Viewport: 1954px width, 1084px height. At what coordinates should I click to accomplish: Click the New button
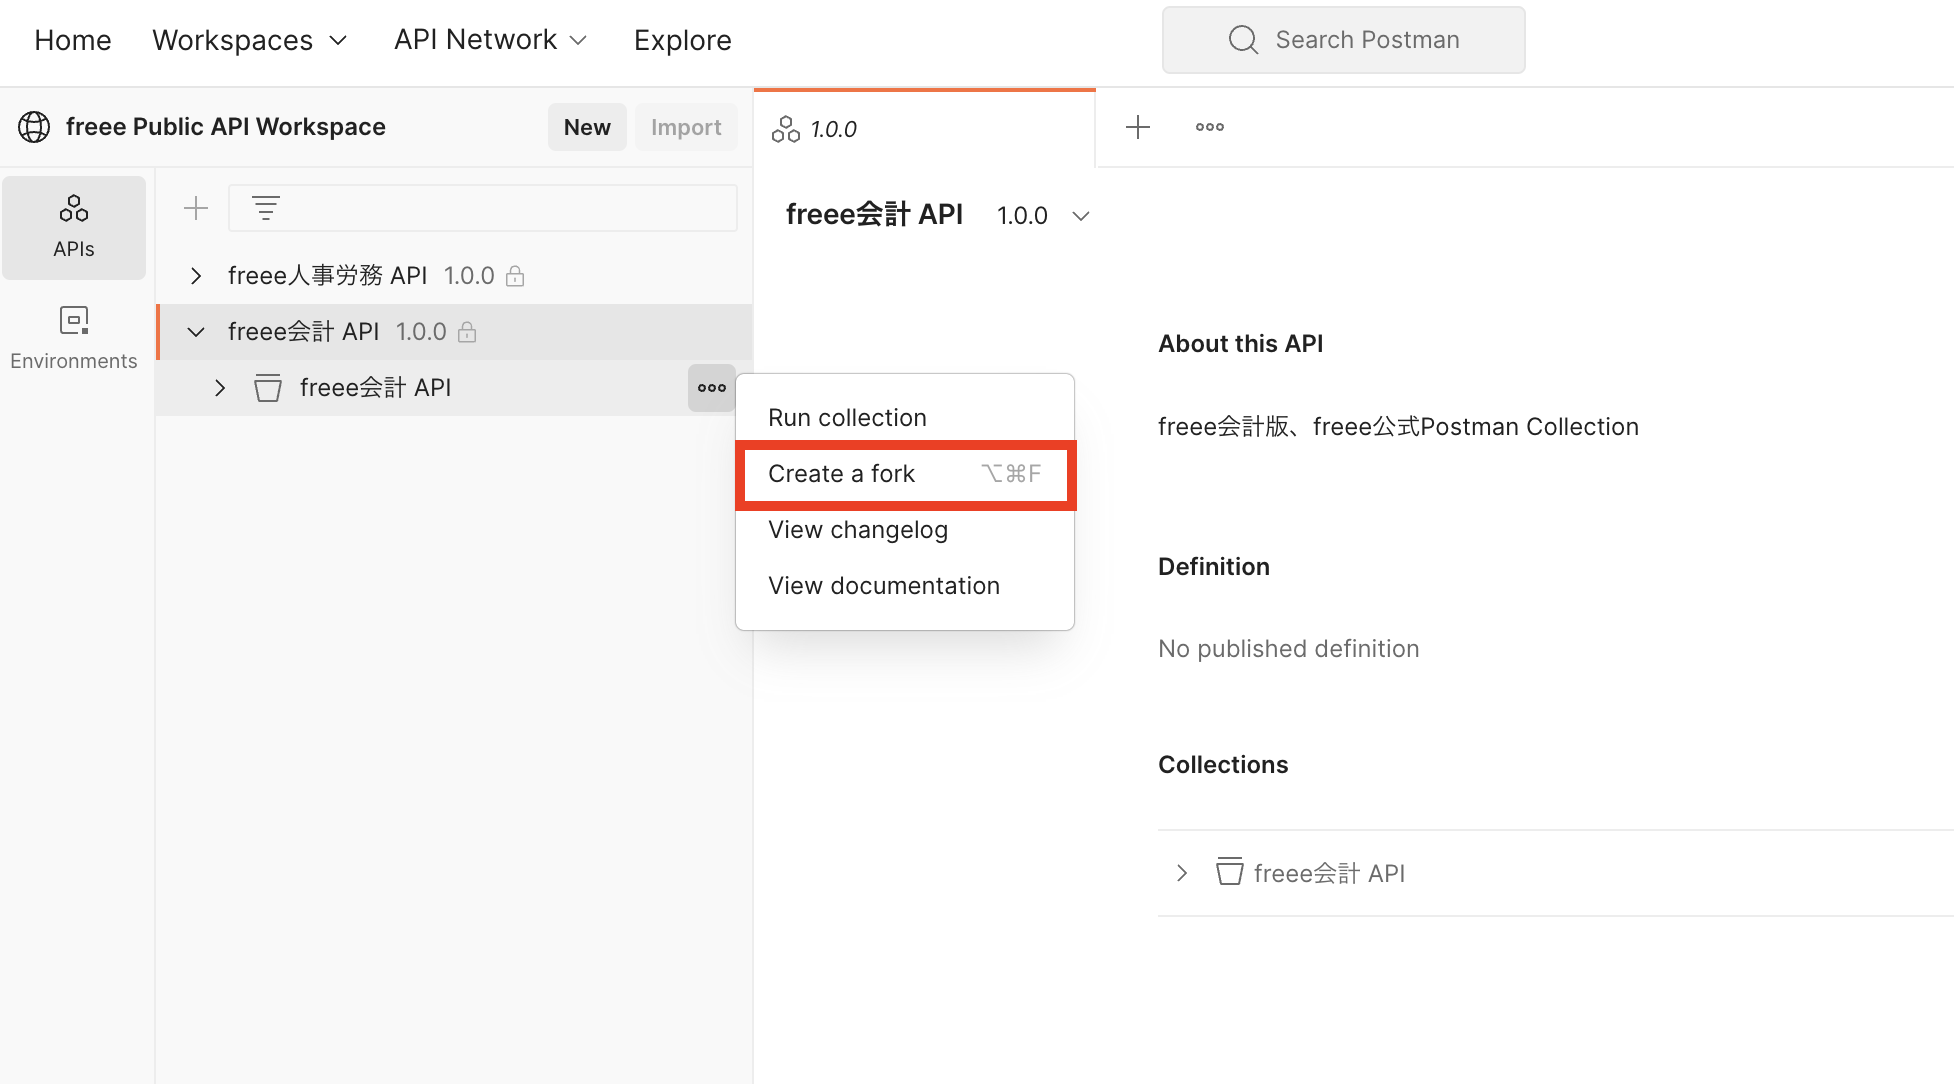[x=587, y=127]
